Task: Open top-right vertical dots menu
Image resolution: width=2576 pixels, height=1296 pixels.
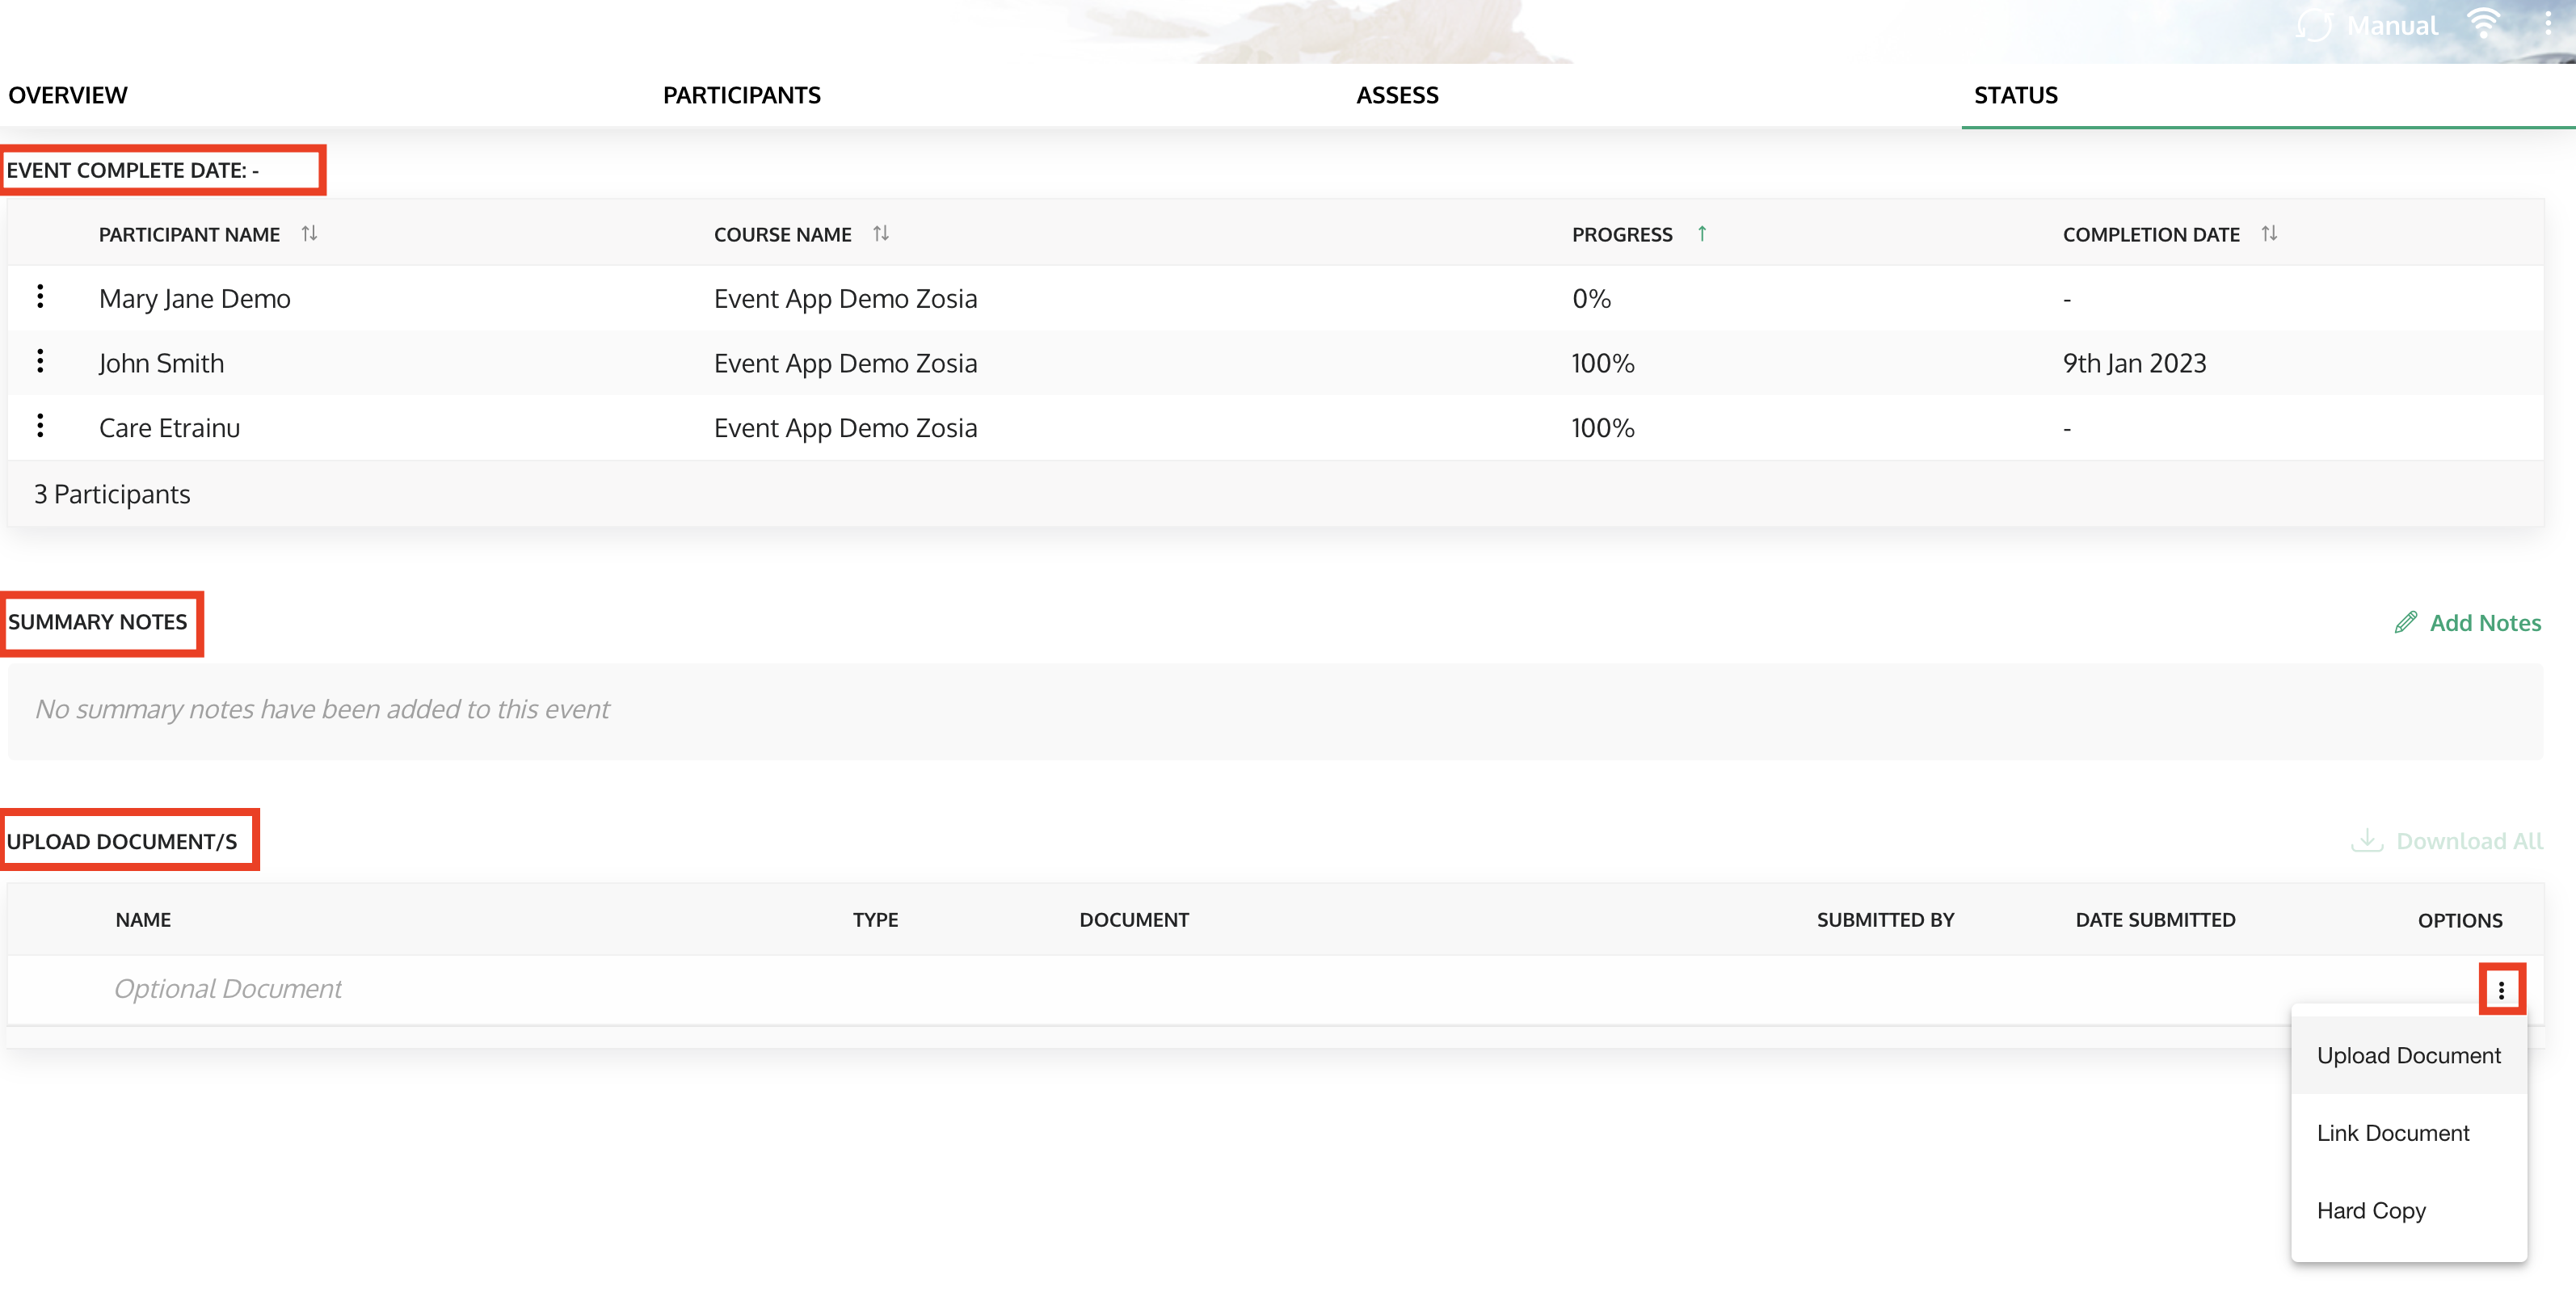Action: (x=2547, y=24)
